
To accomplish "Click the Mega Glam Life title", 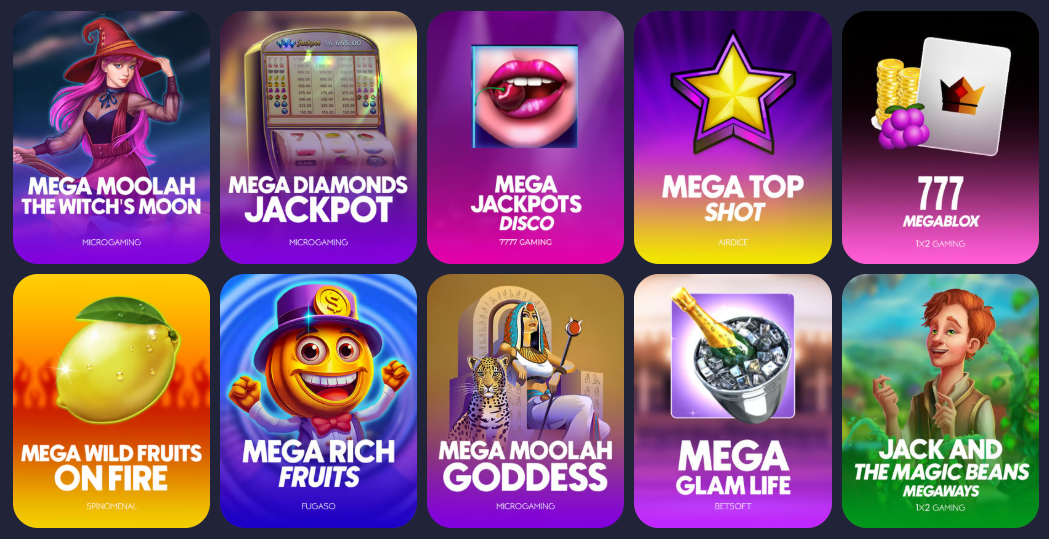I will pos(733,469).
